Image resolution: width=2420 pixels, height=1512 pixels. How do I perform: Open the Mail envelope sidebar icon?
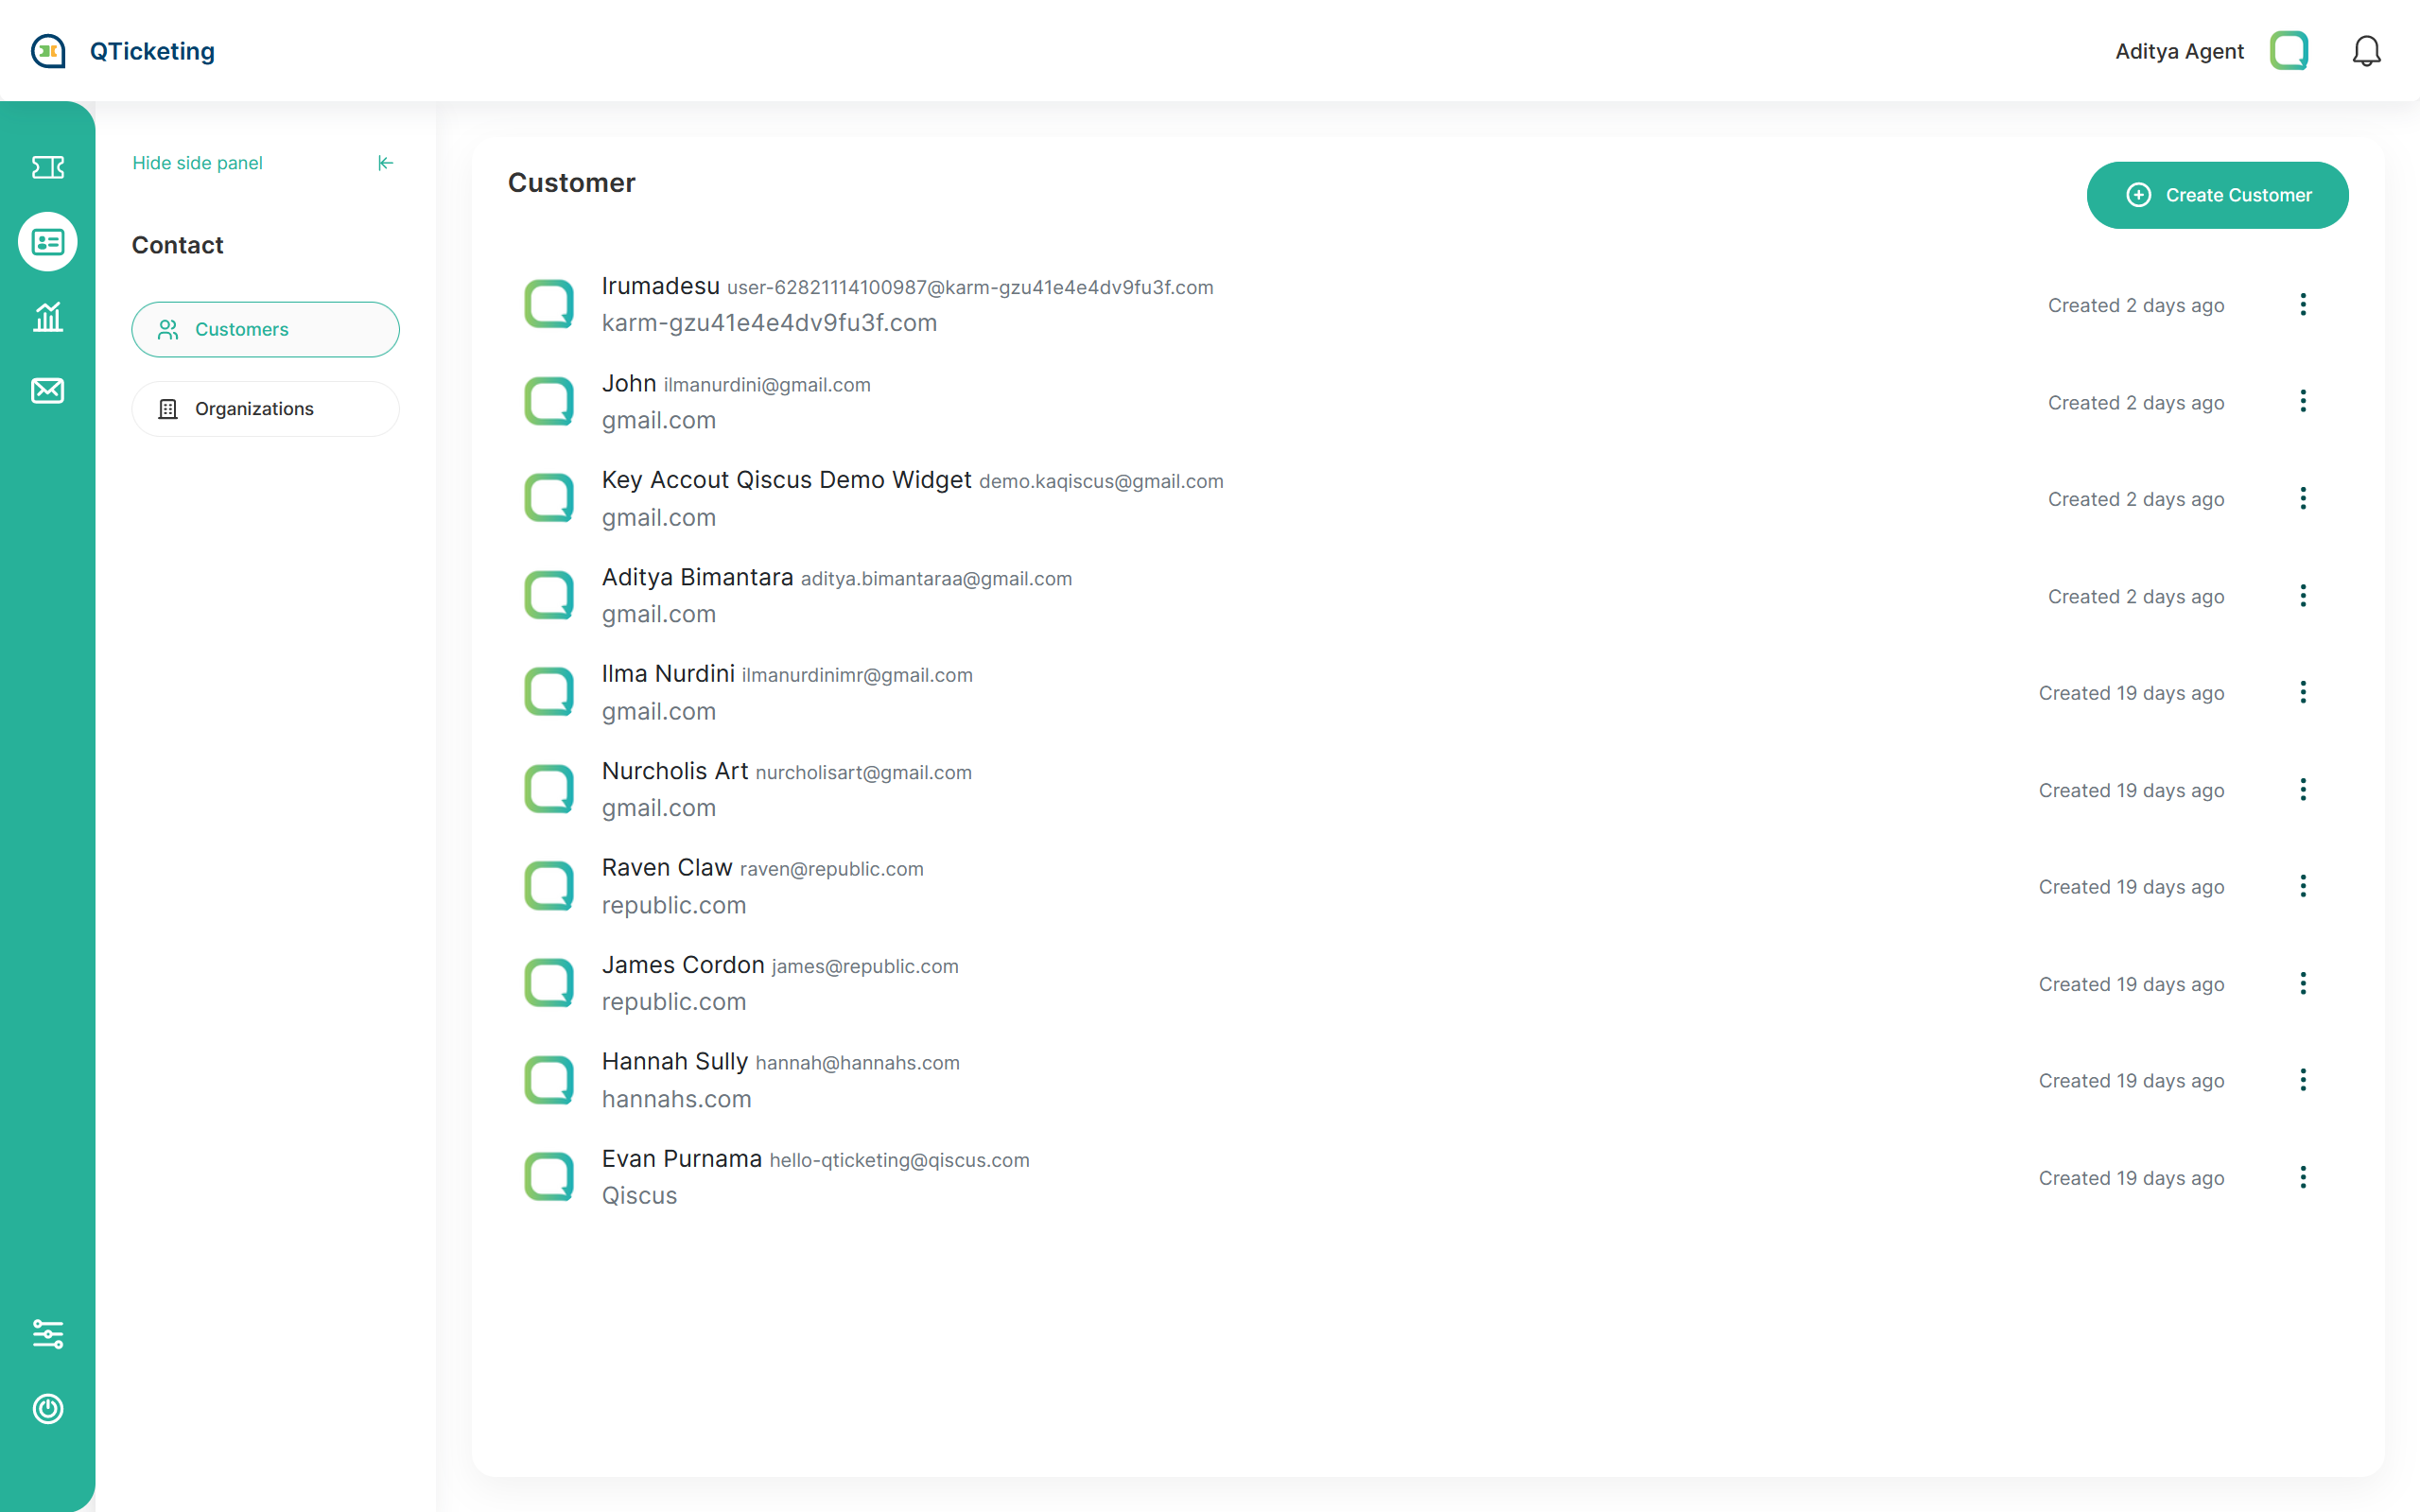pos(47,390)
